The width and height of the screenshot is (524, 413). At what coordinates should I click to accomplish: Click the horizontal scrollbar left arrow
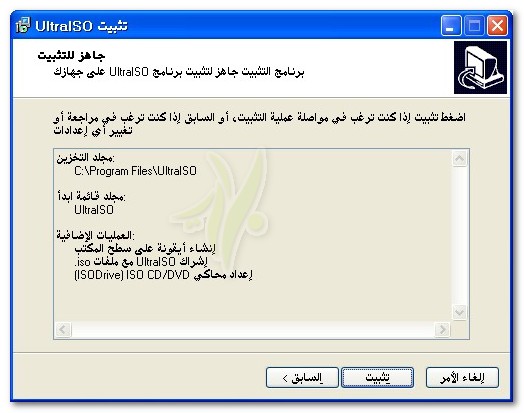coord(63,330)
